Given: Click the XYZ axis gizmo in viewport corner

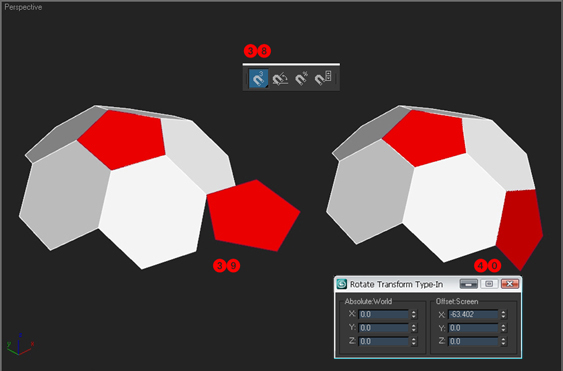Looking at the screenshot, I should click(20, 345).
